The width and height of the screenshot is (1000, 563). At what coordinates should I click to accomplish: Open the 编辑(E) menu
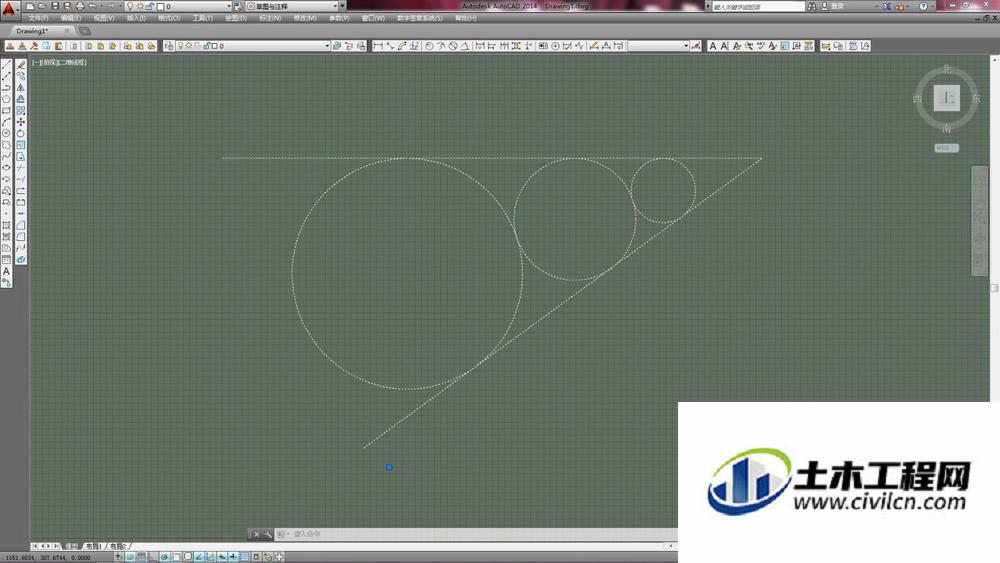coord(71,18)
